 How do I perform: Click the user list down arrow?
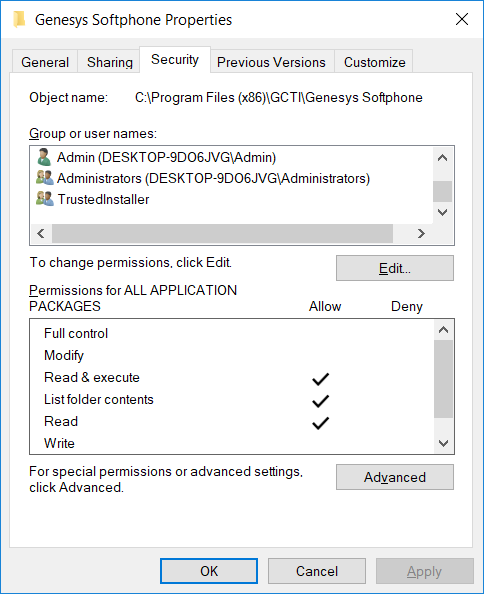(x=442, y=212)
